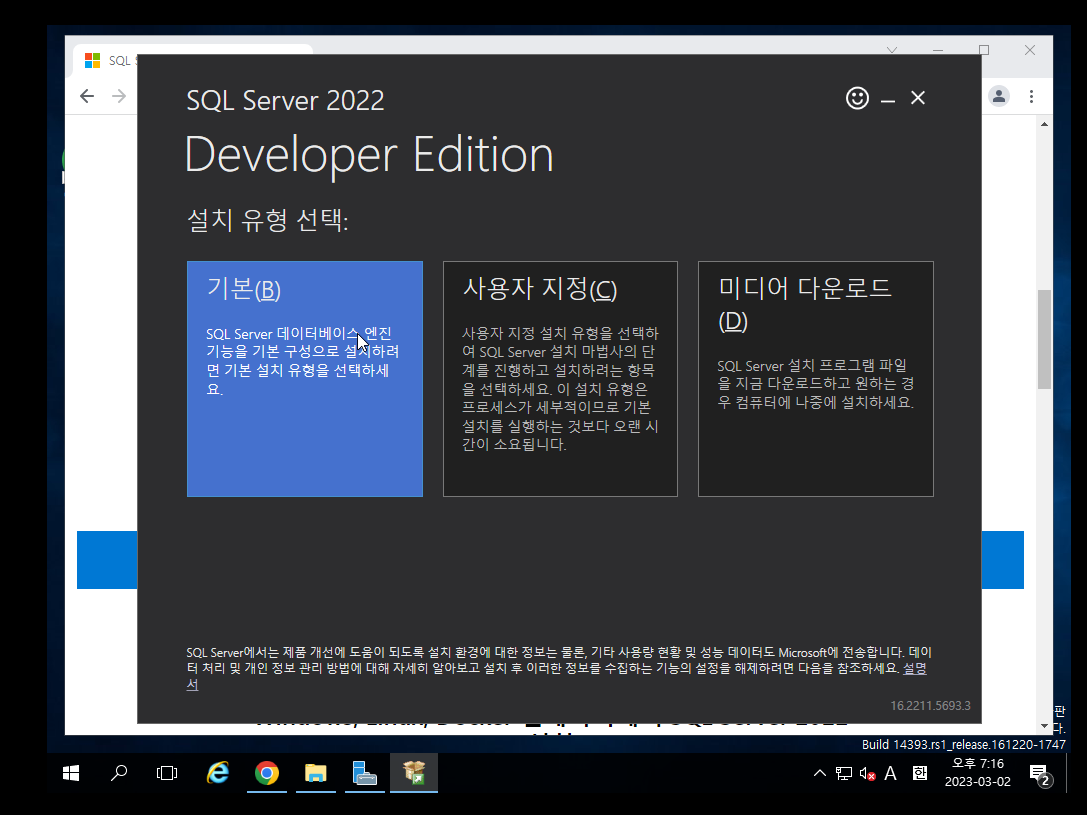
Task: Click the Microsoft logo in the Chrome tab
Action: click(x=92, y=61)
